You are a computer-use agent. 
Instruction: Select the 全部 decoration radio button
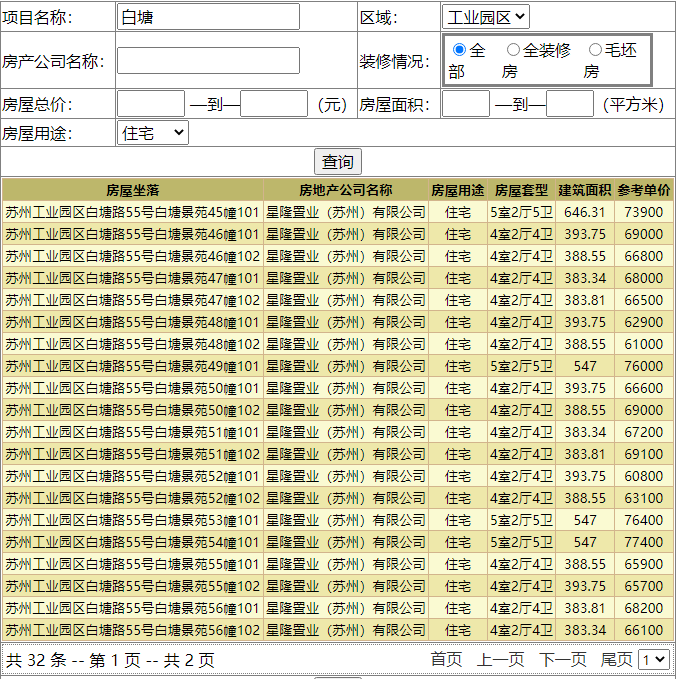click(459, 50)
